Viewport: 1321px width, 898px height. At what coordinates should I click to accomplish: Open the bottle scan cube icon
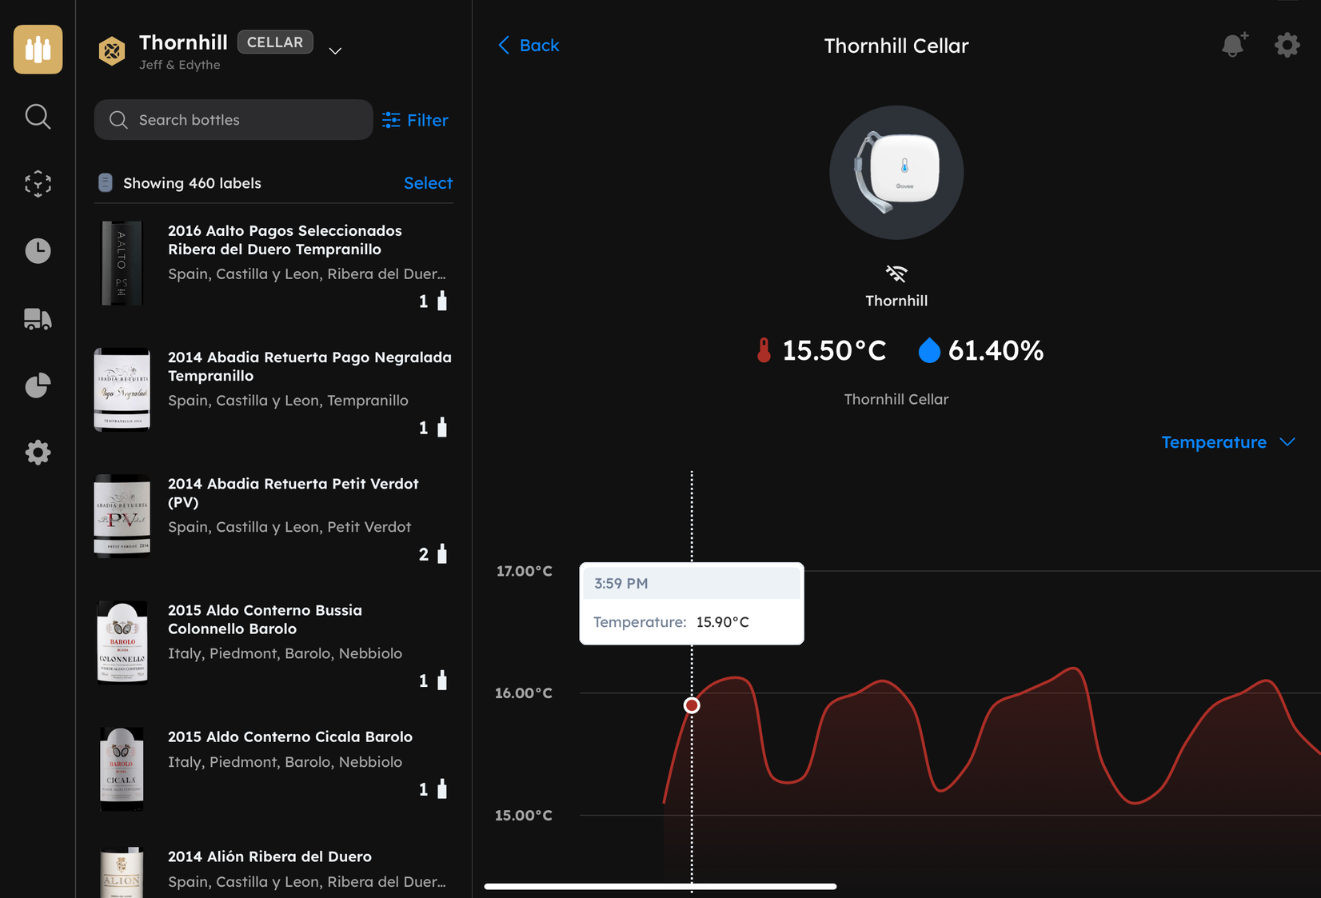pyautogui.click(x=38, y=184)
